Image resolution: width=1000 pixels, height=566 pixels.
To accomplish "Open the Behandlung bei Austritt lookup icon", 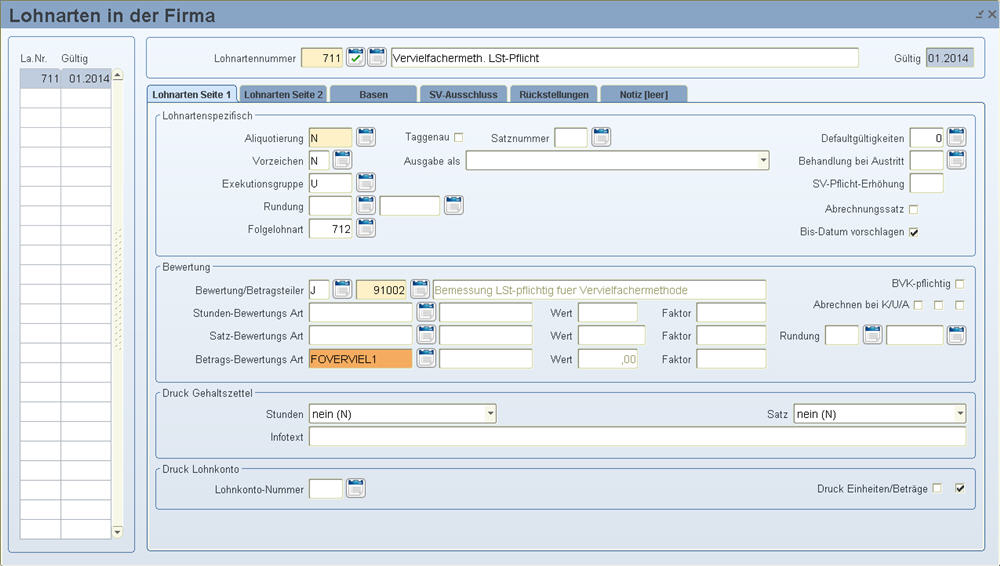I will point(956,160).
